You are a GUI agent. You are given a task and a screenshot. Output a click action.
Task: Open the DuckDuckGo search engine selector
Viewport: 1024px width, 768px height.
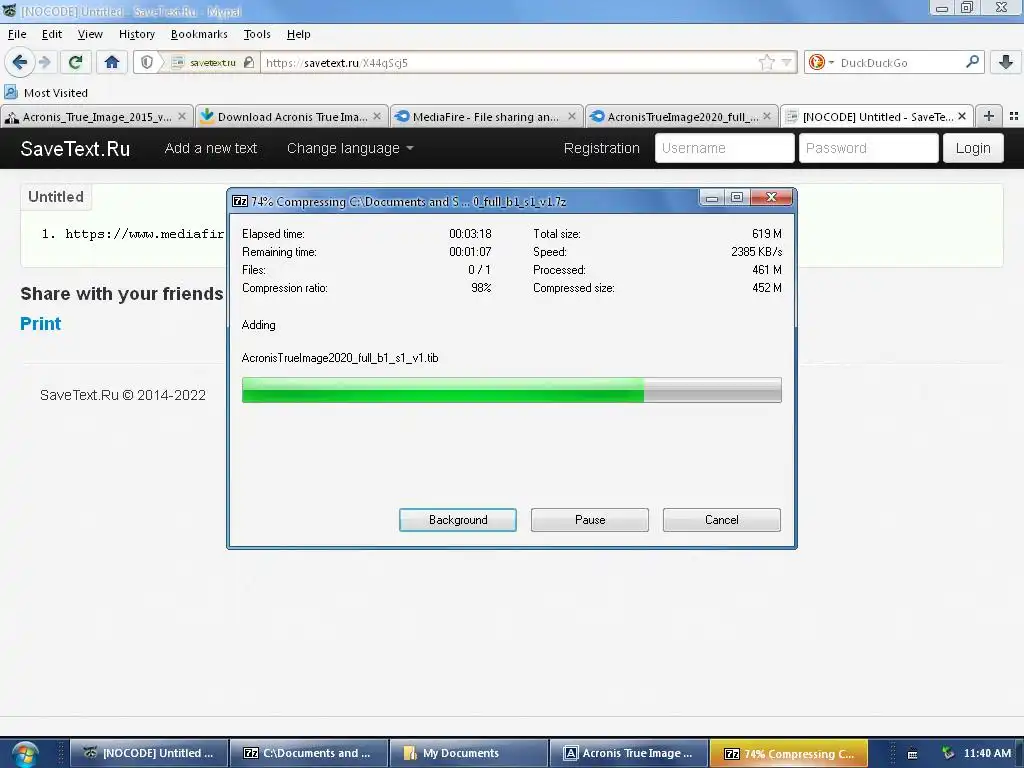(821, 62)
